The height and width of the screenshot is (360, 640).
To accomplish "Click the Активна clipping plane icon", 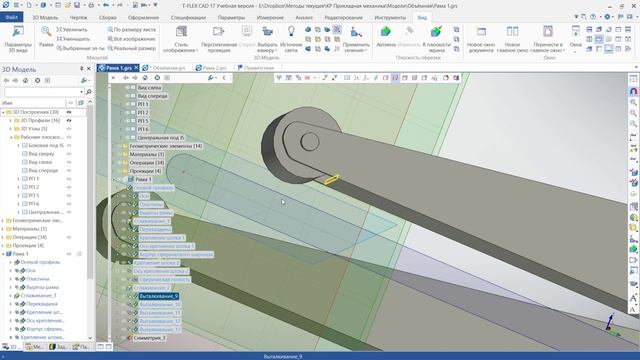I will pyautogui.click(x=385, y=31).
